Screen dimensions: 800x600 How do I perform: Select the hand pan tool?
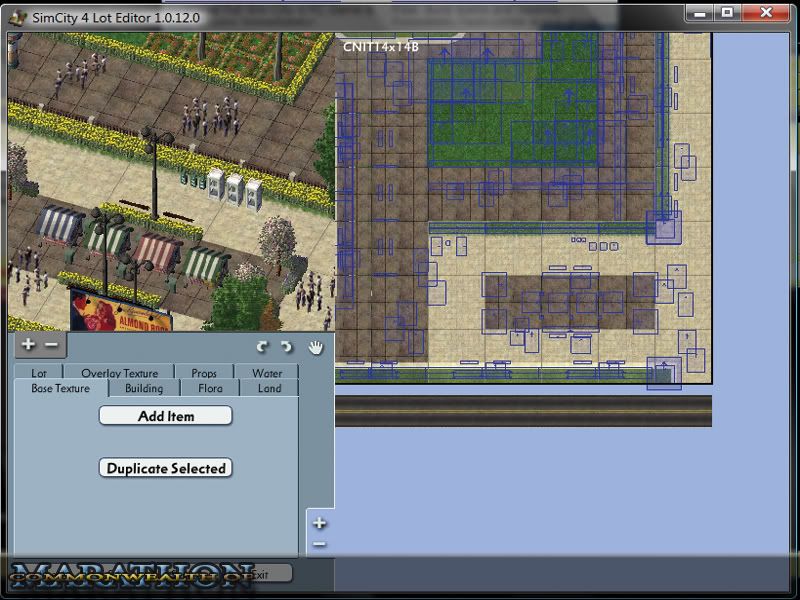(x=316, y=347)
